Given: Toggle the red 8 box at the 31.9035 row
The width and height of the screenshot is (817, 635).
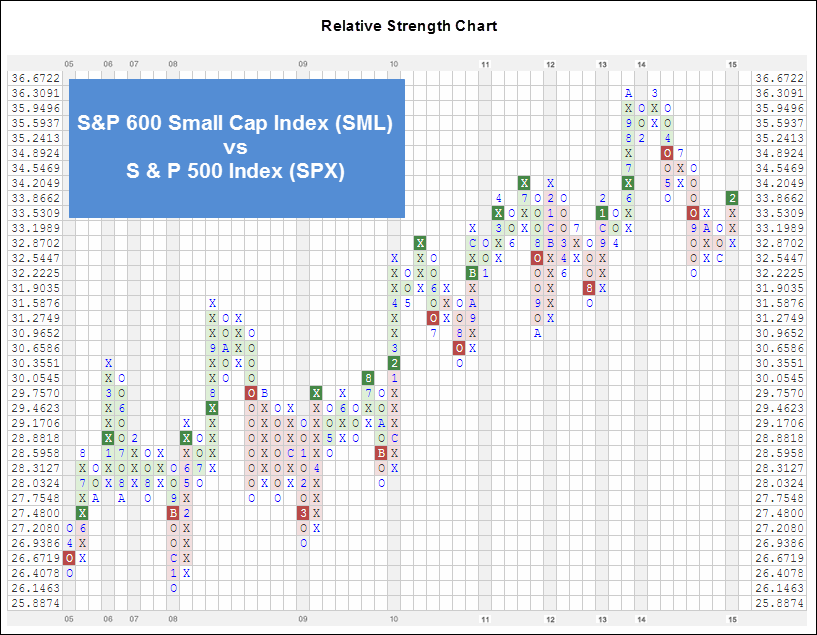Looking at the screenshot, I should tap(590, 288).
